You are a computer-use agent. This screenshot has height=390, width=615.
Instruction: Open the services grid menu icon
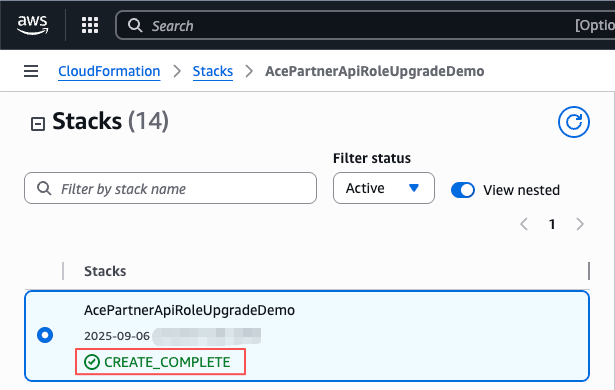point(90,25)
